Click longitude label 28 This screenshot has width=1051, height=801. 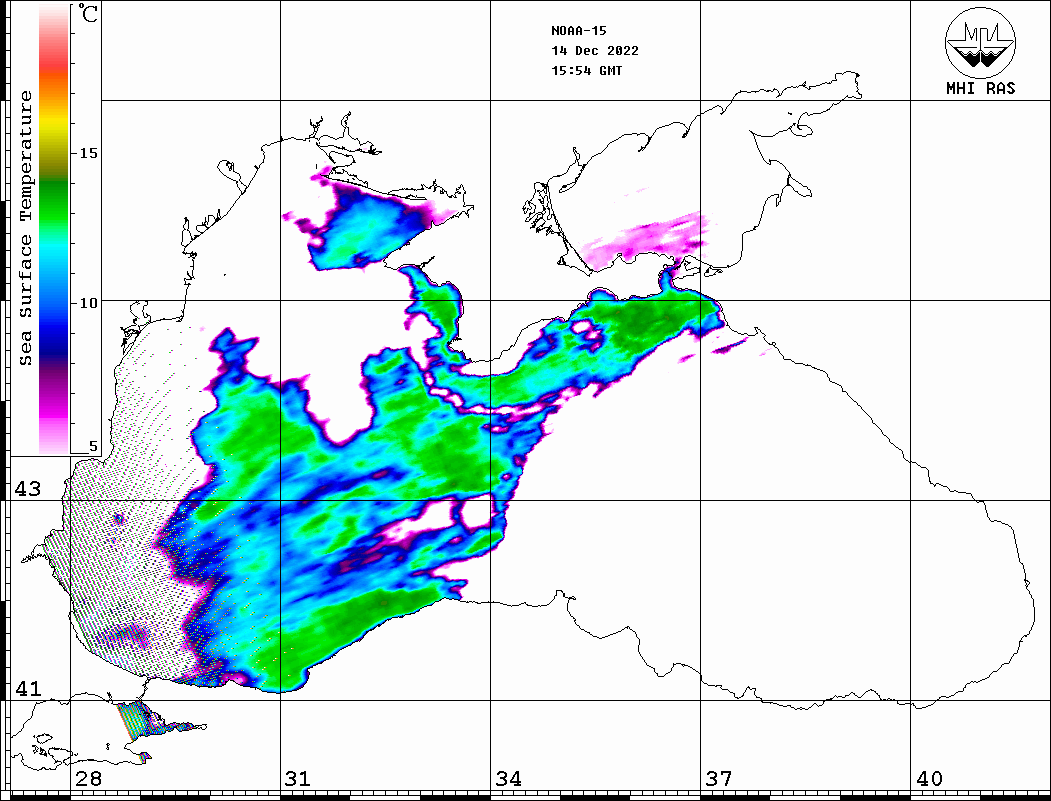click(x=88, y=779)
